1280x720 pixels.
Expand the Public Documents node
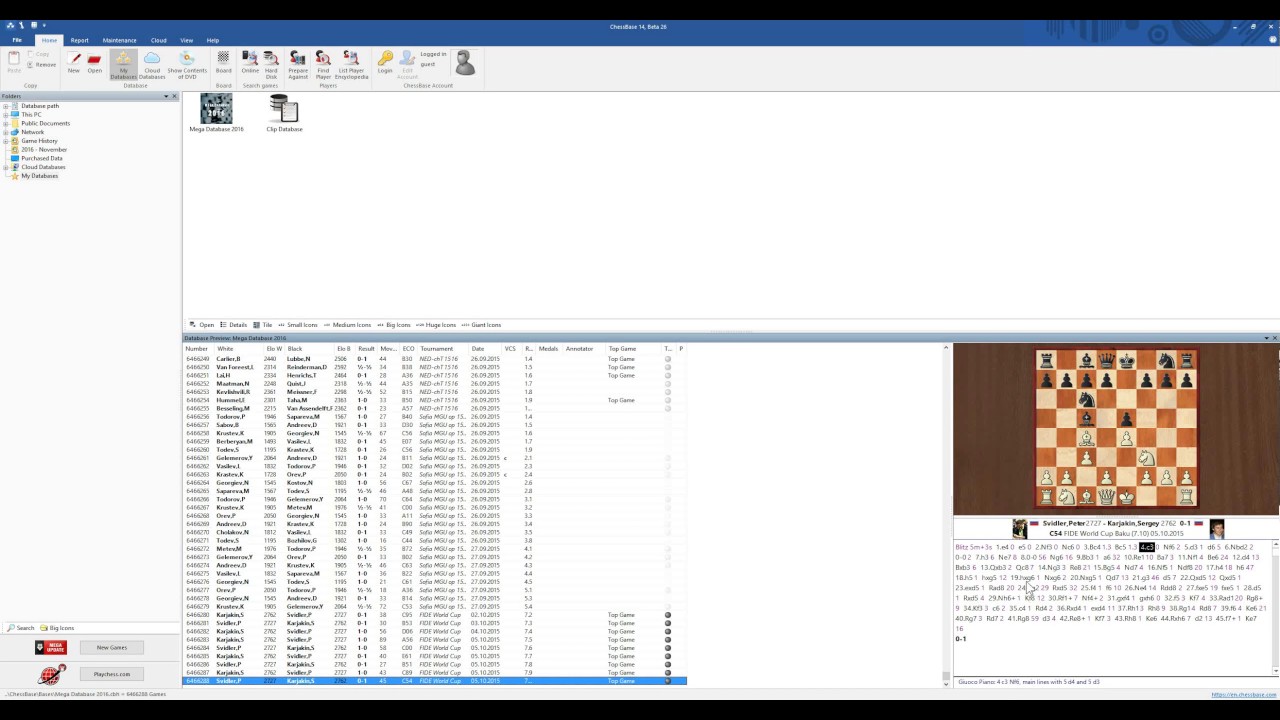point(5,123)
